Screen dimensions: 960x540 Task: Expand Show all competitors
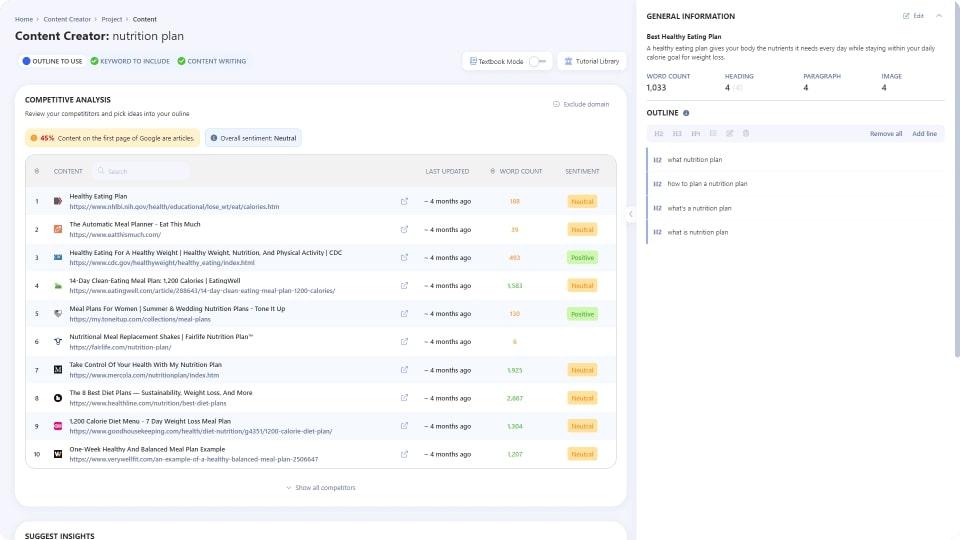pos(320,488)
